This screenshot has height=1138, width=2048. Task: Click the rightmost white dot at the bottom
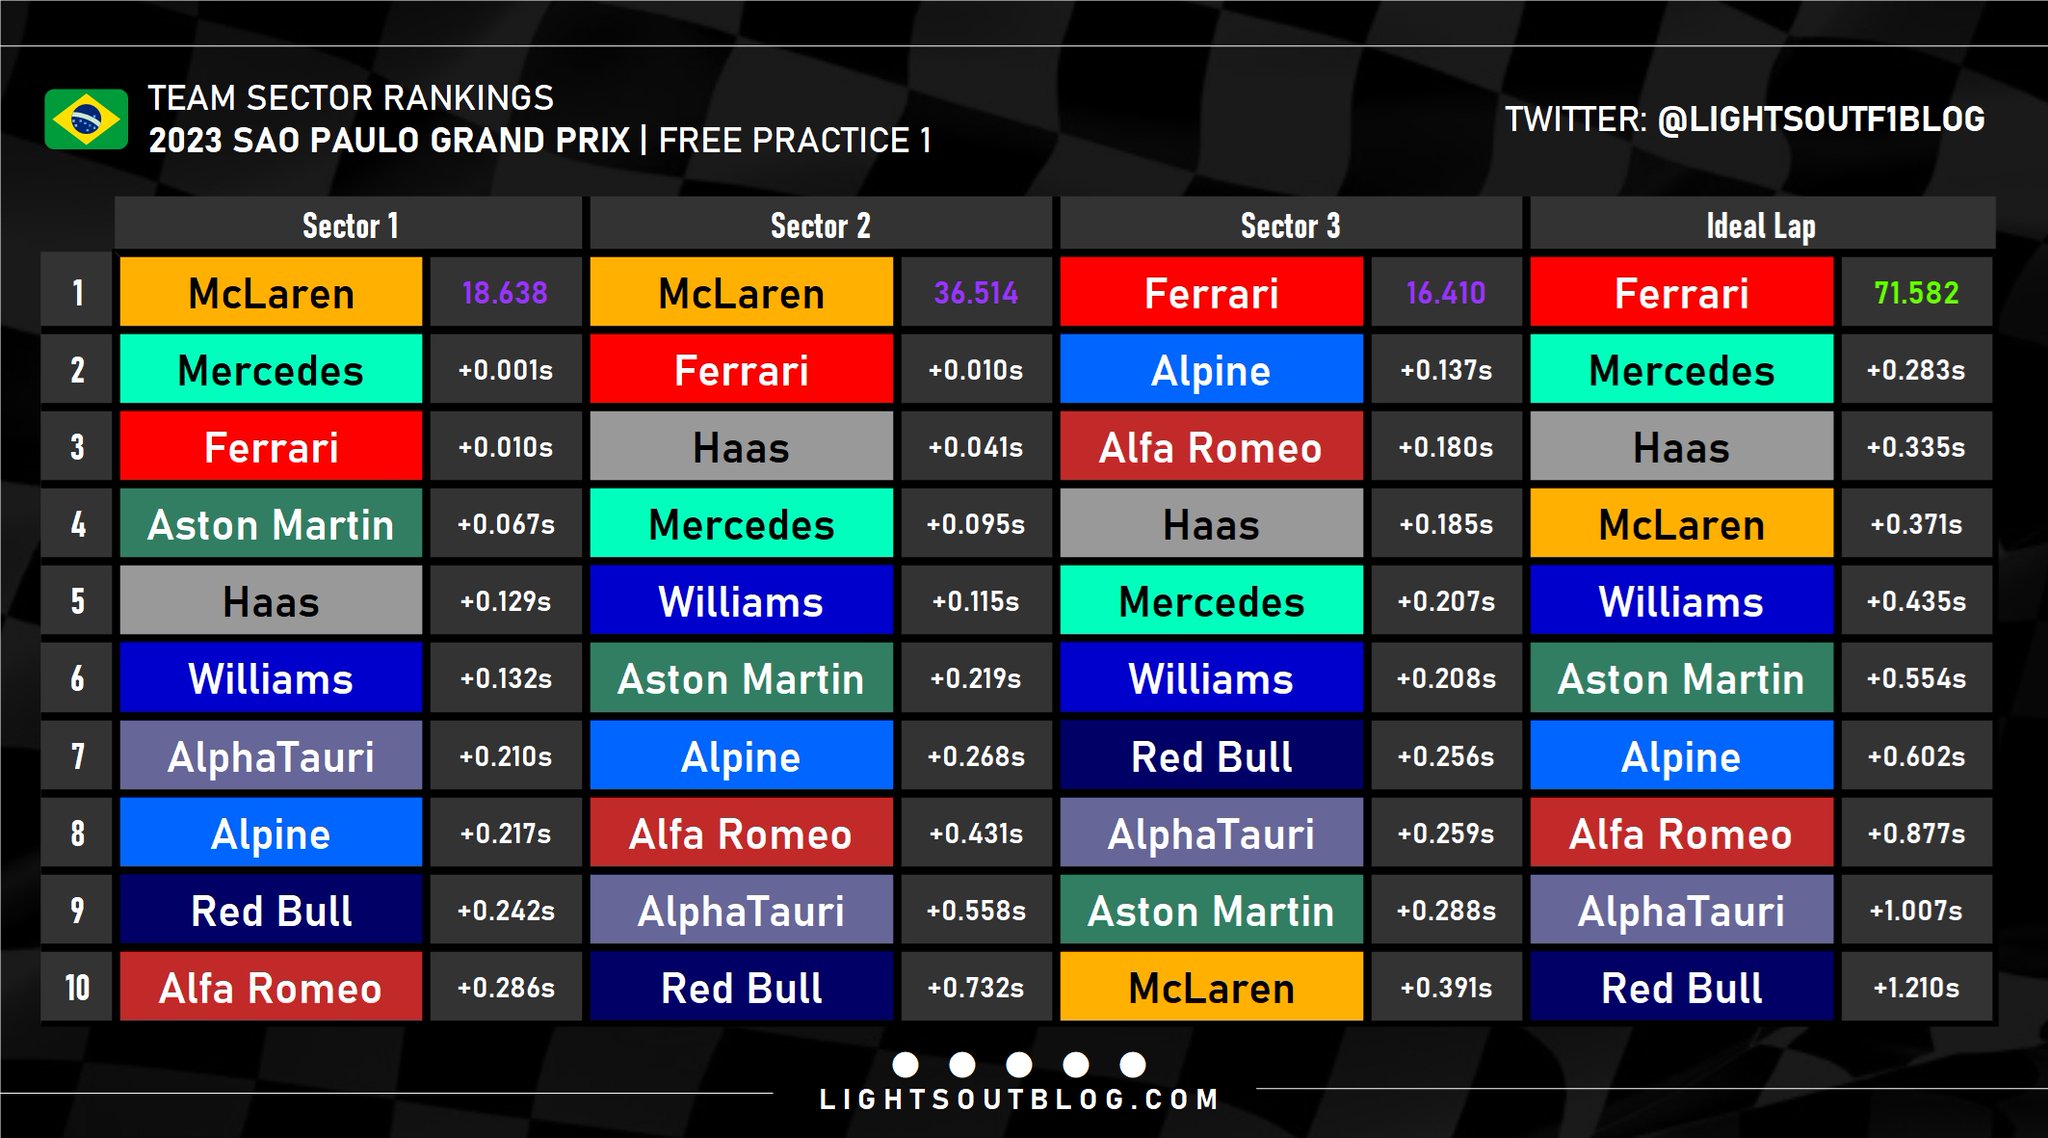click(1133, 1064)
